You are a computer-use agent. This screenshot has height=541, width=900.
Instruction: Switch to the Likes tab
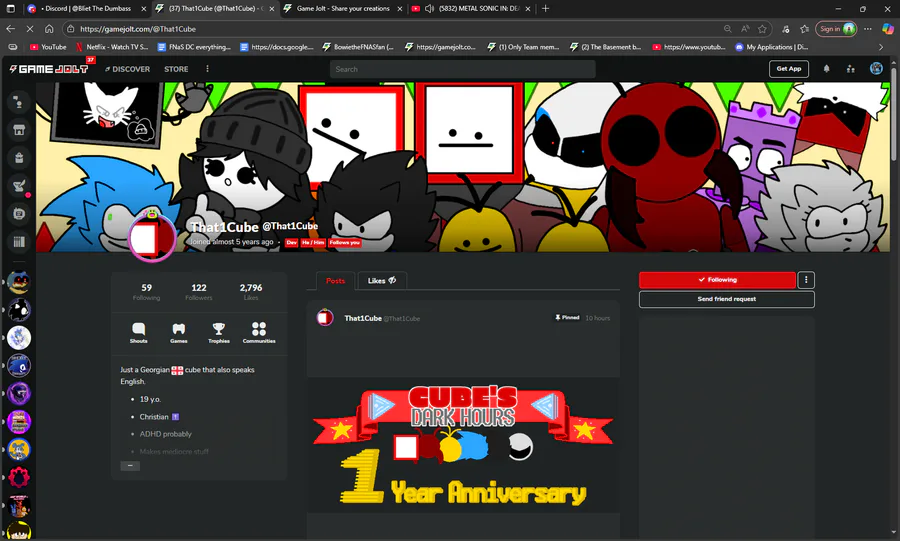click(x=382, y=281)
